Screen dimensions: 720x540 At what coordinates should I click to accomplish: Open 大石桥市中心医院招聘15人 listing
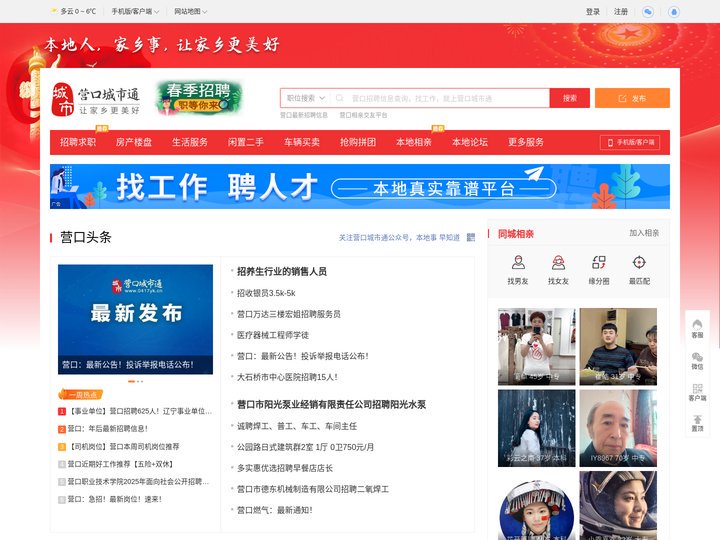(x=287, y=377)
